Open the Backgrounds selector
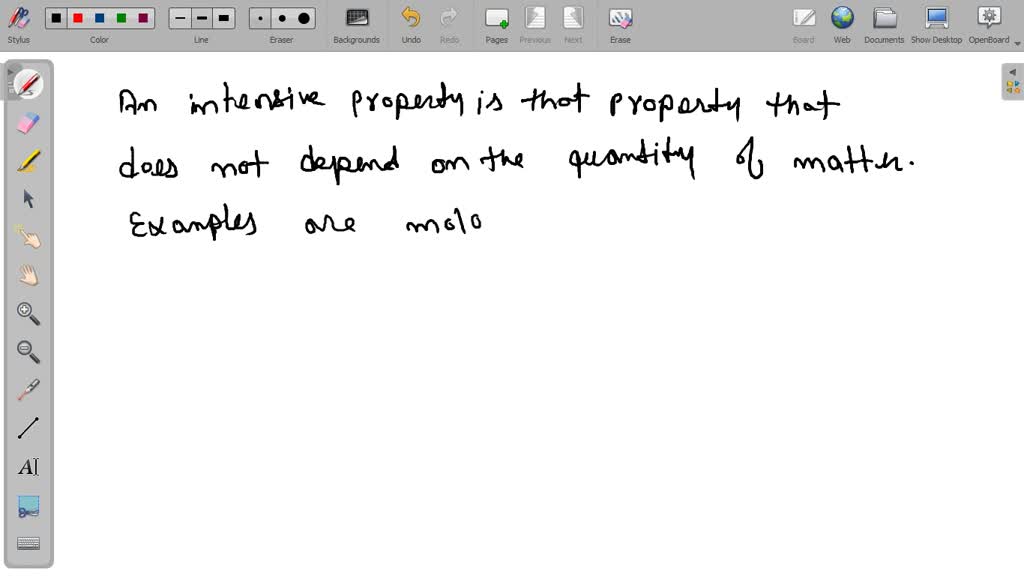Screen dimensions: 1024x576 [356, 24]
